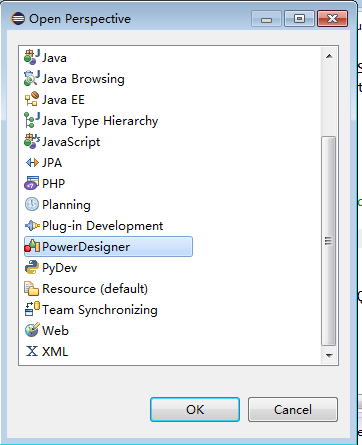The width and height of the screenshot is (362, 445).
Task: Click the JPA perspective icon
Action: coord(32,162)
